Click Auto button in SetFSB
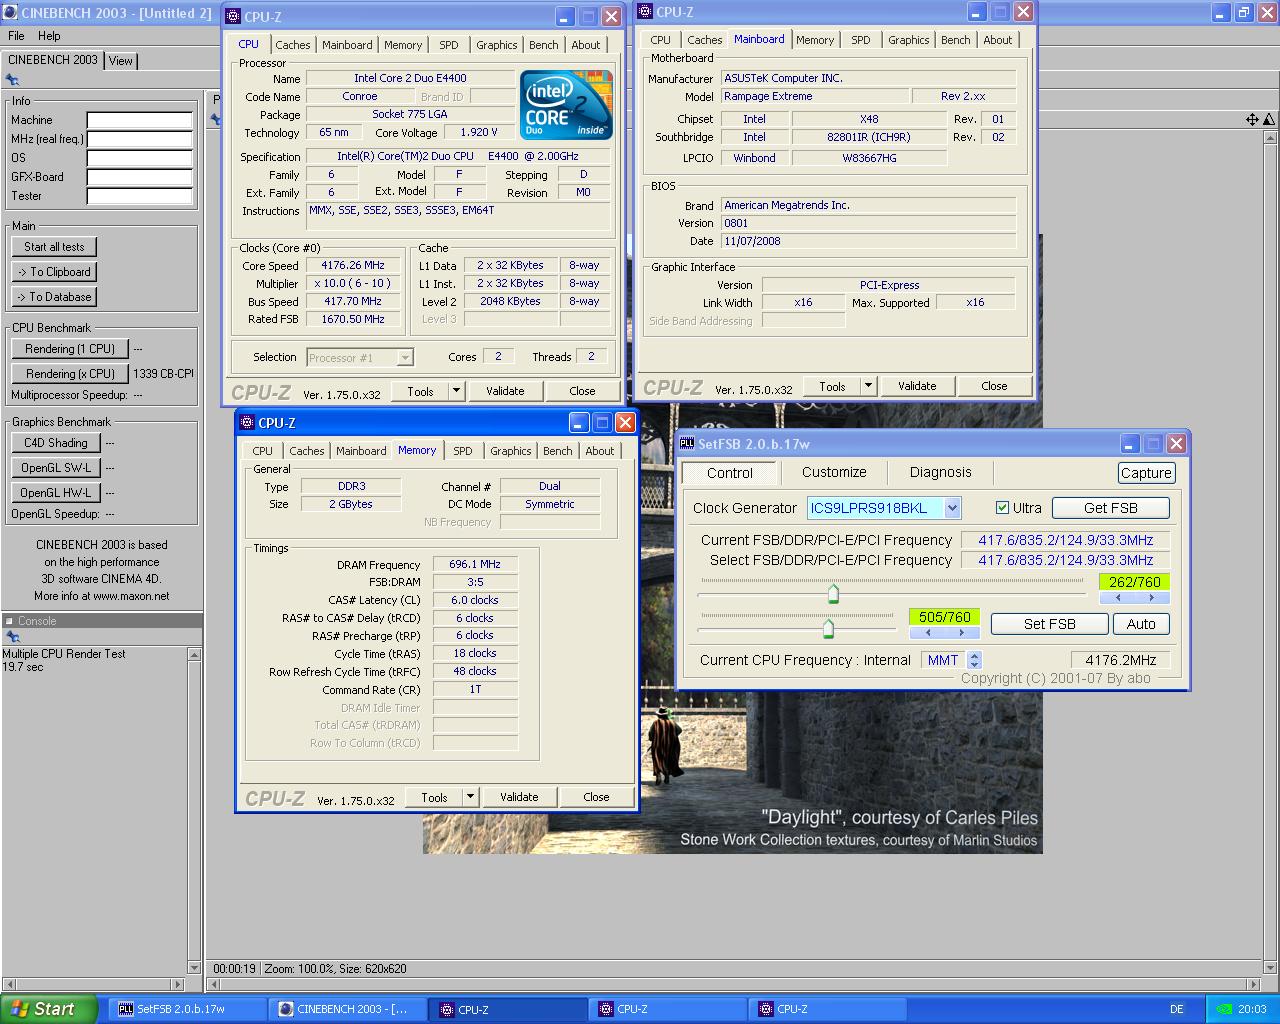1280x1024 pixels. 1141,624
